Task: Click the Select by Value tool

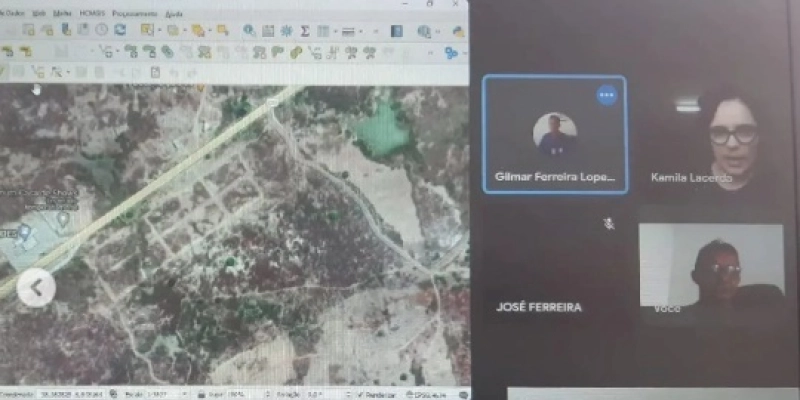Action: click(x=173, y=31)
